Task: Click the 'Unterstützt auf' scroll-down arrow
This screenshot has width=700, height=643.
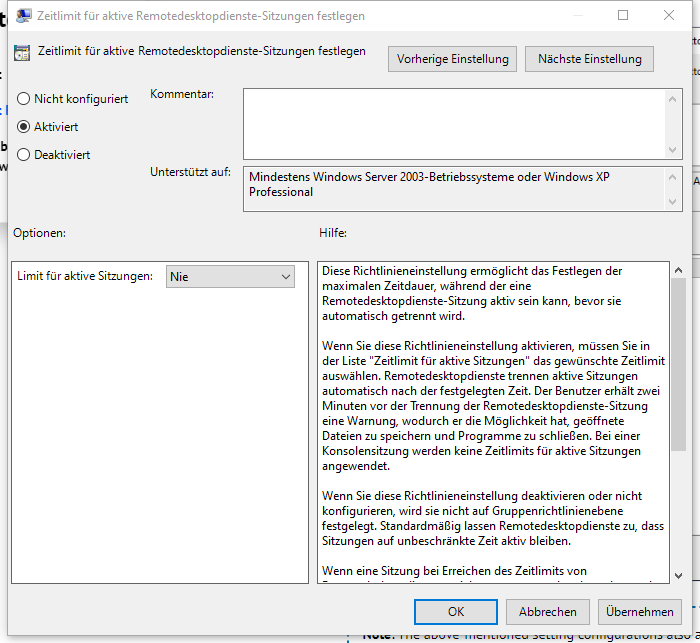Action: point(673,203)
